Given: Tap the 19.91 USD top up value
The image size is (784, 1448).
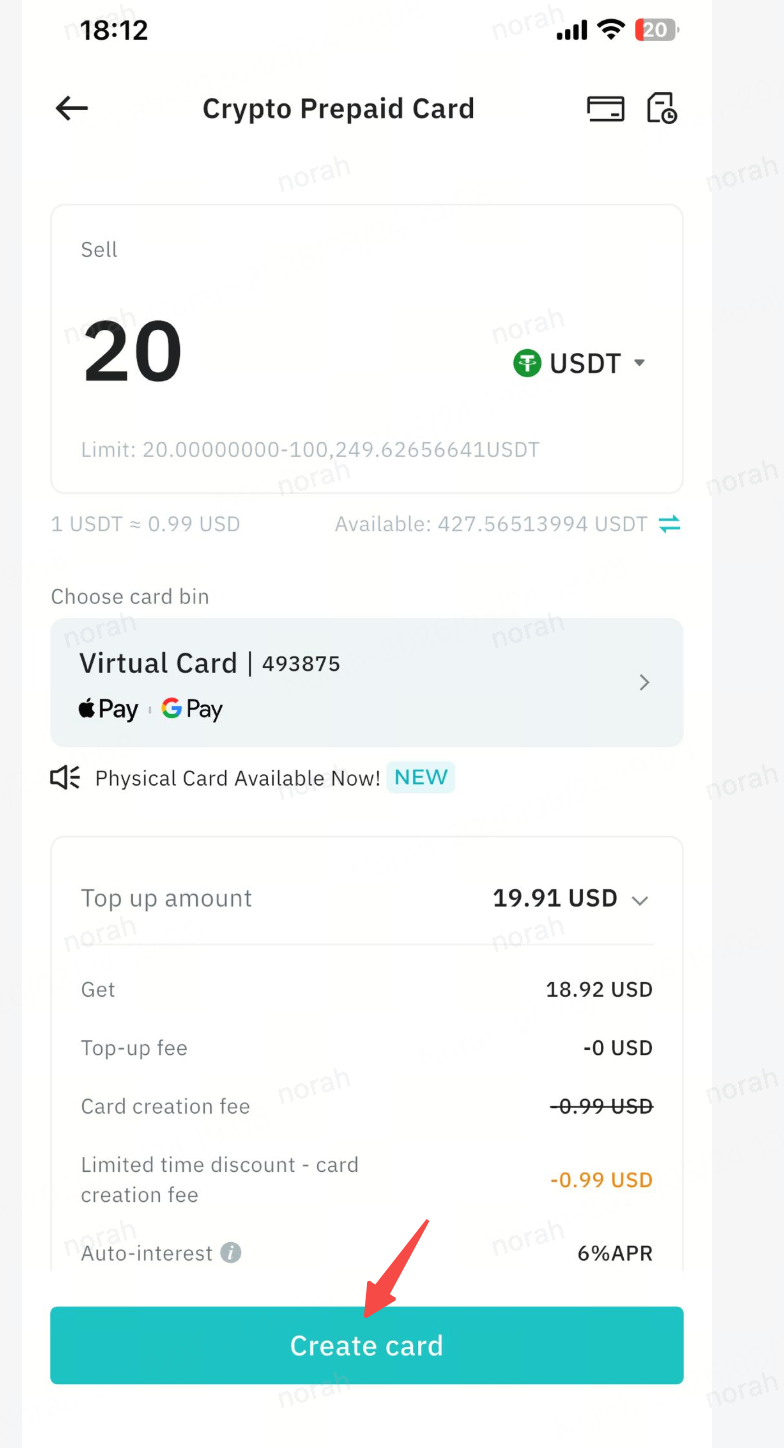Looking at the screenshot, I should point(555,898).
